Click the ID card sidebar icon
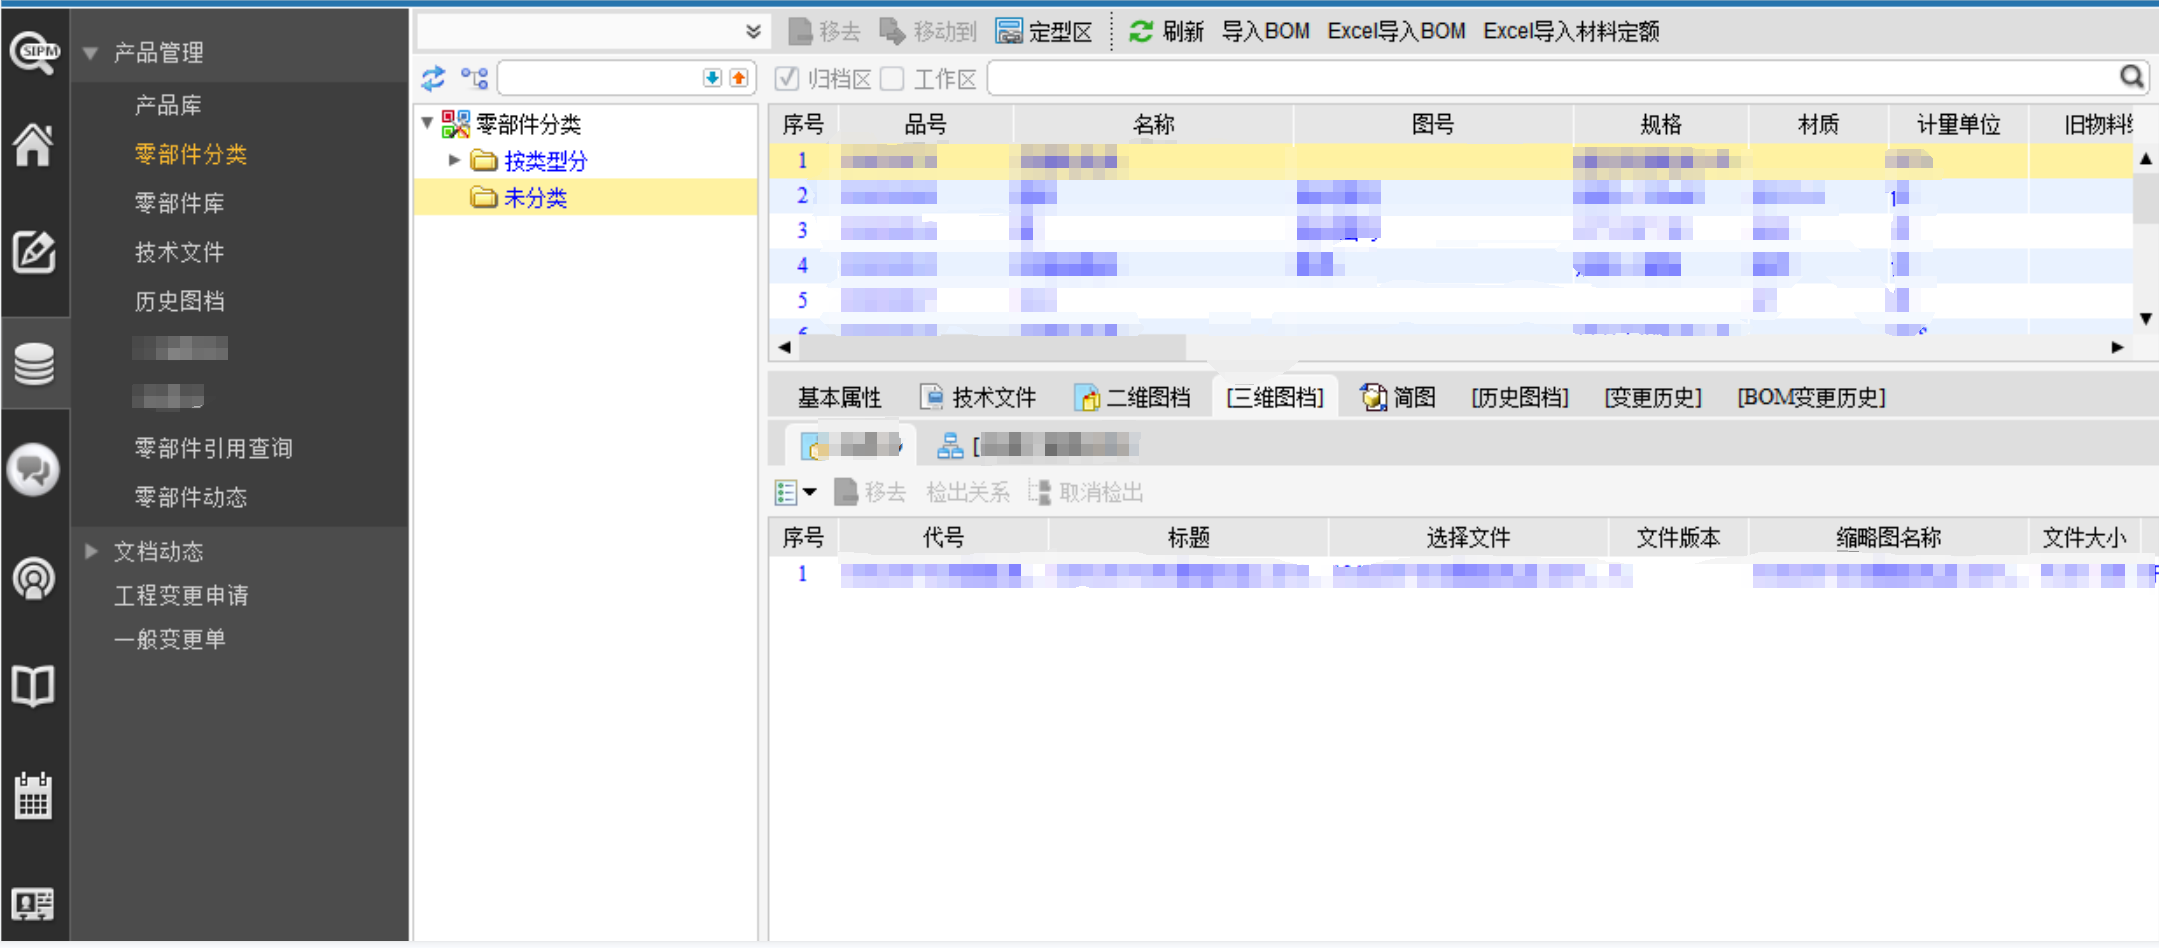 33,904
